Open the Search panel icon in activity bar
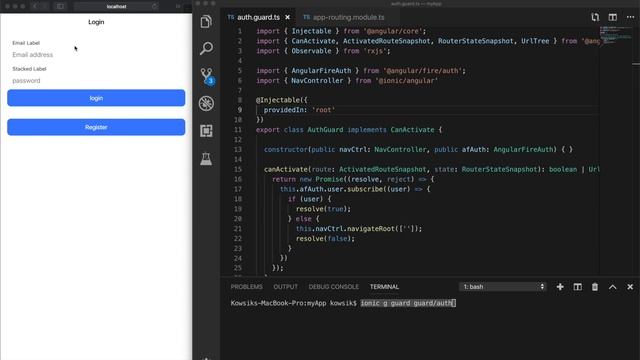Image resolution: width=640 pixels, height=360 pixels. tap(206, 49)
